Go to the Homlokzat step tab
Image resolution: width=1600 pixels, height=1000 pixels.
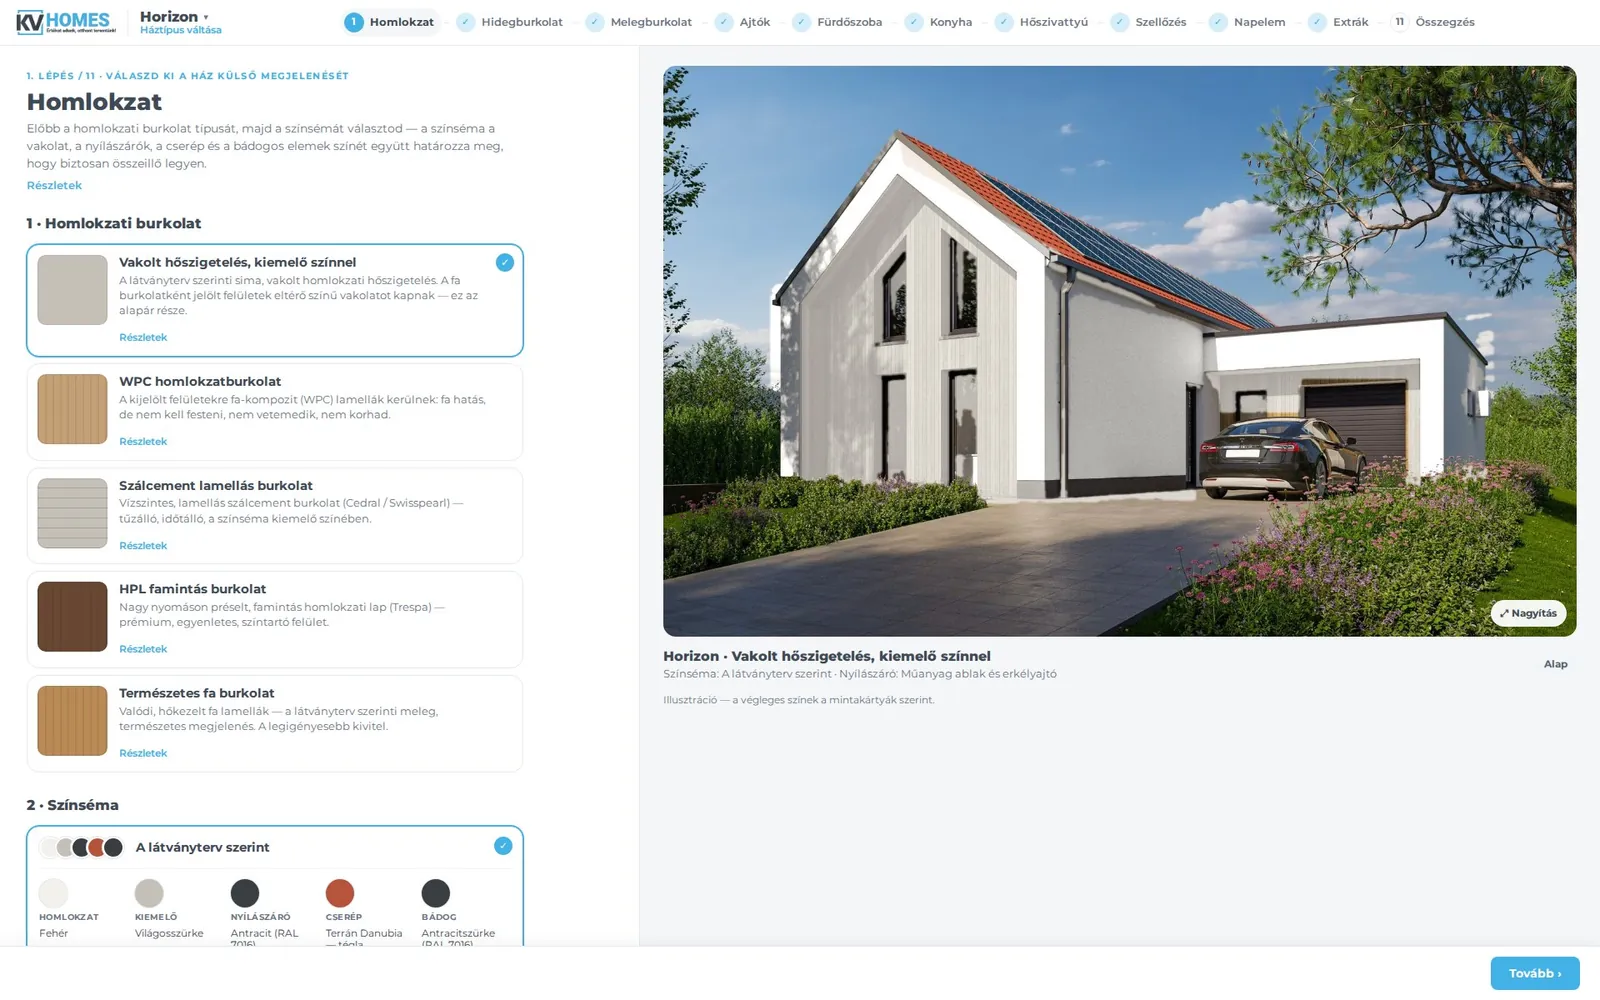coord(390,22)
